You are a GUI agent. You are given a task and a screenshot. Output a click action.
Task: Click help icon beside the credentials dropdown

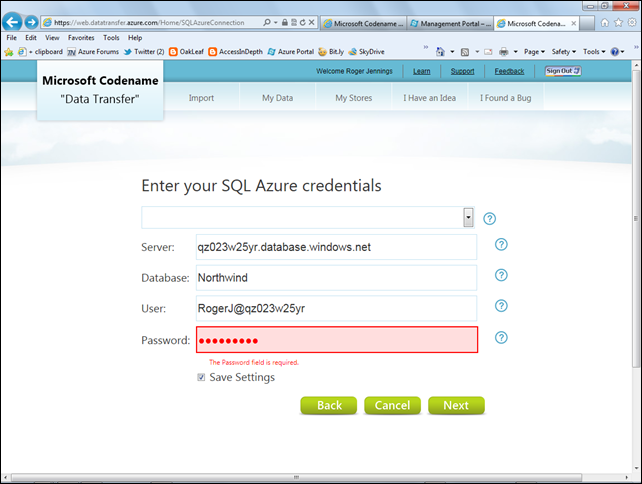click(490, 218)
